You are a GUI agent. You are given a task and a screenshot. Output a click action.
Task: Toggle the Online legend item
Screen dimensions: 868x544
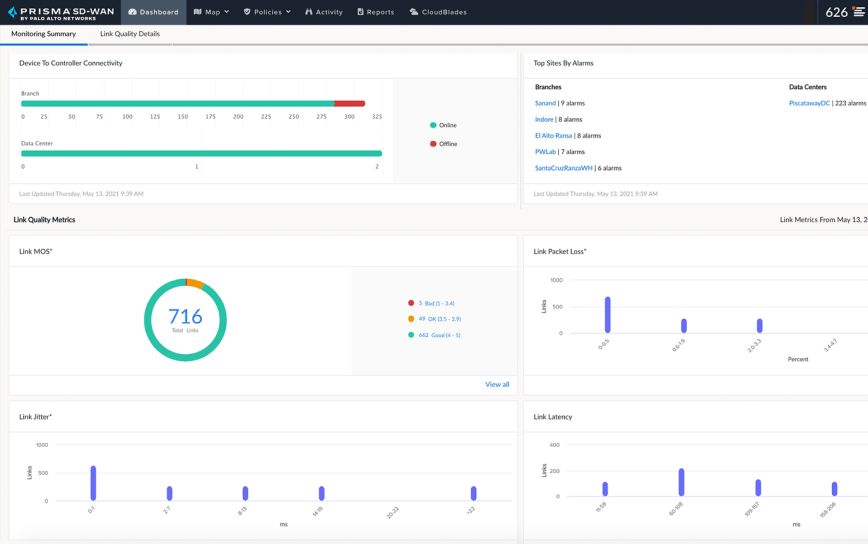[x=443, y=125]
